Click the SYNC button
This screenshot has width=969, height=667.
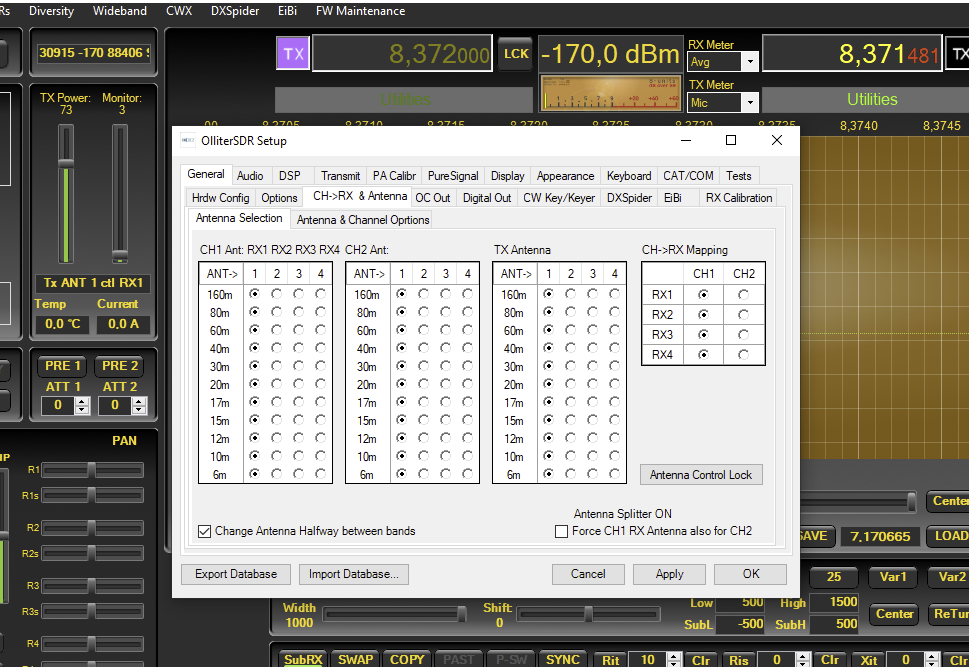coord(563,659)
